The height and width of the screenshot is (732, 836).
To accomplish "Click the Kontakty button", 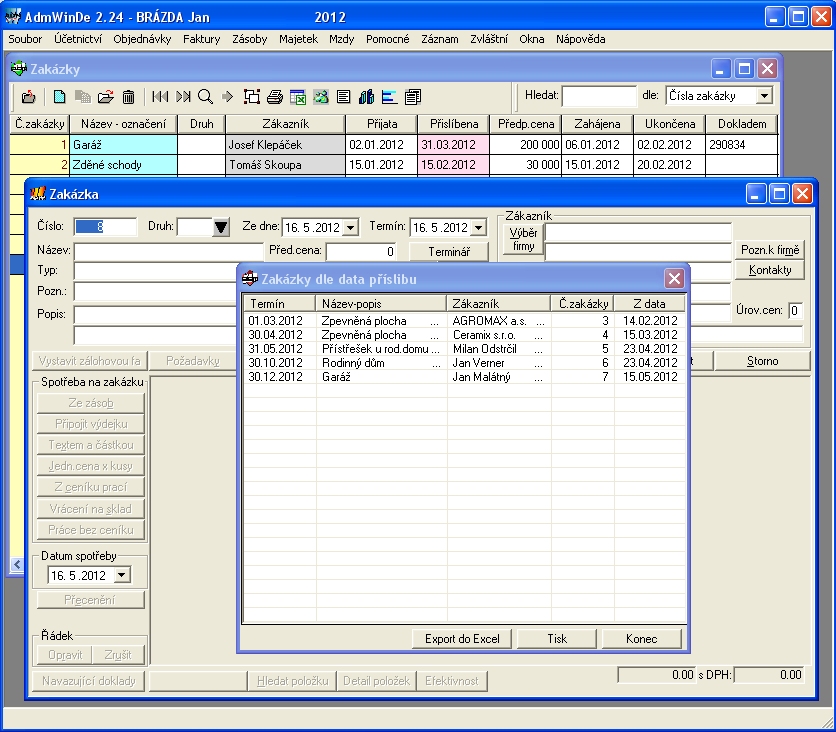I will (x=770, y=270).
